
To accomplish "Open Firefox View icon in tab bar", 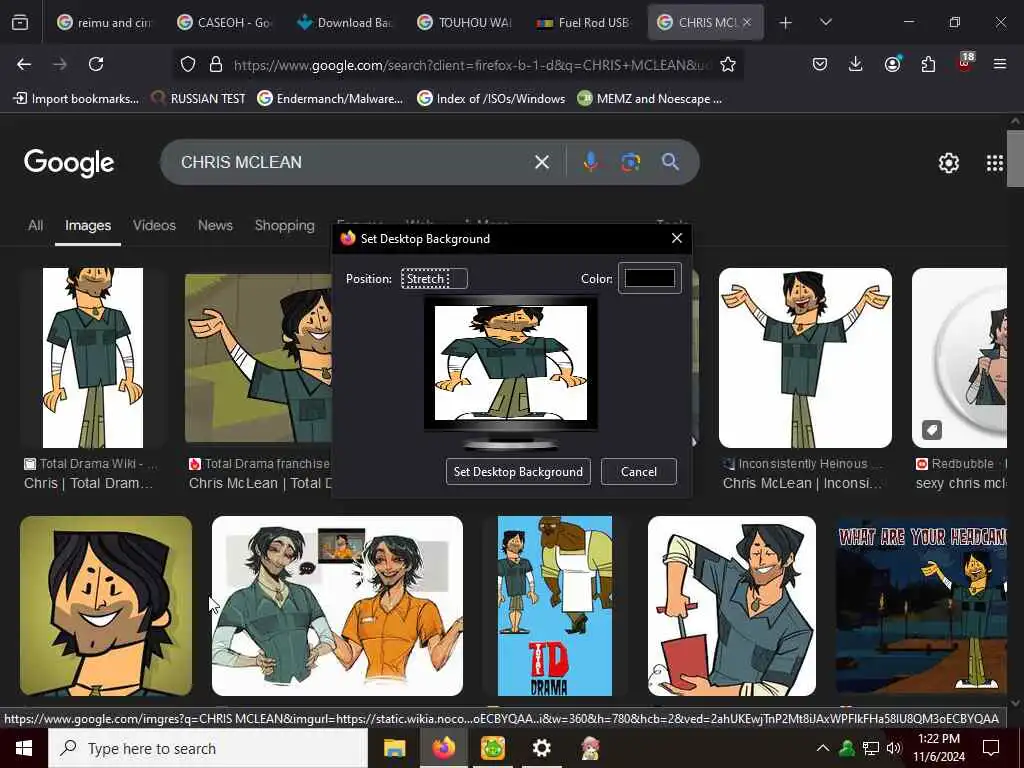I will pos(20,23).
